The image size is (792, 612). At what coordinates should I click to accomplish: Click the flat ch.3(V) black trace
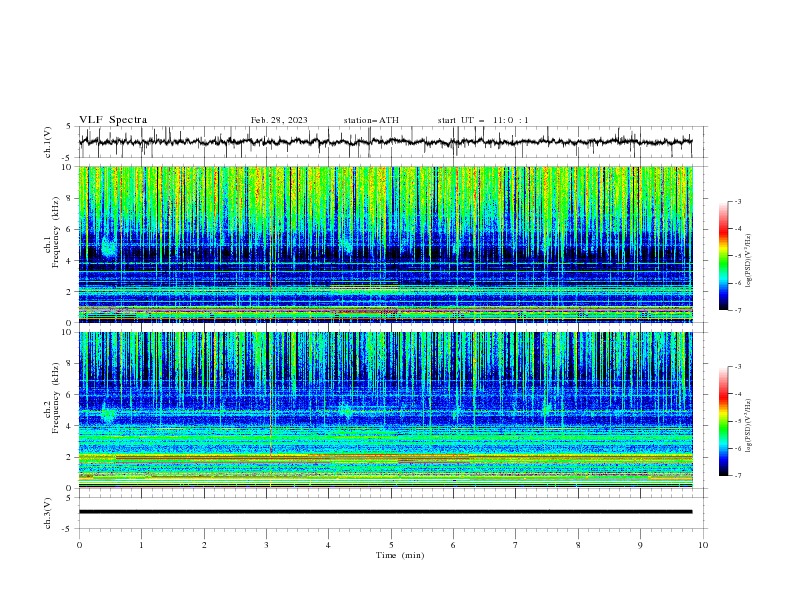click(x=385, y=512)
